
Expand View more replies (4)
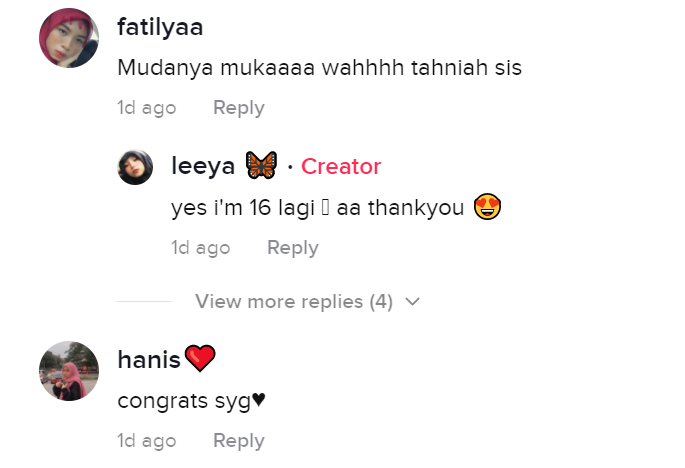click(294, 301)
